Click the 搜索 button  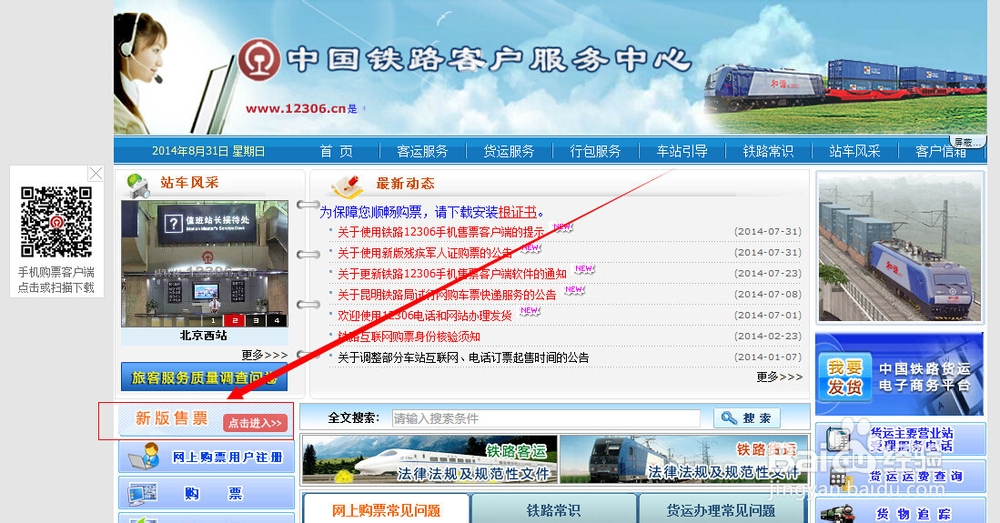(x=747, y=418)
